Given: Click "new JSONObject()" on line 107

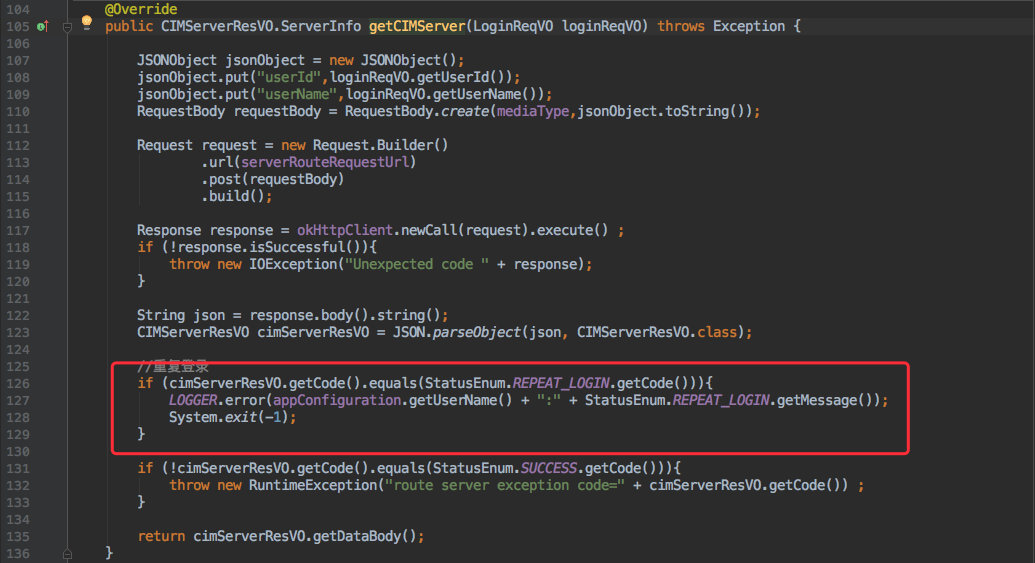Looking at the screenshot, I should (392, 61).
